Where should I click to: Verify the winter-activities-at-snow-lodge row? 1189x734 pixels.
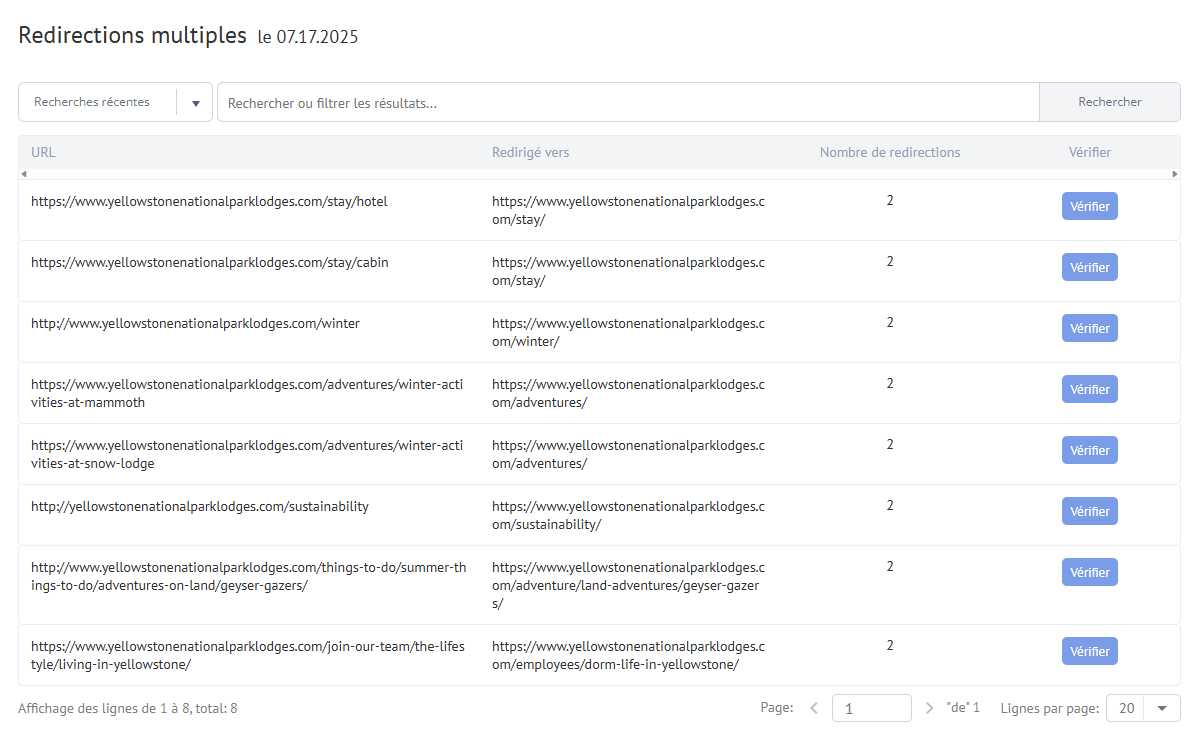[x=1090, y=450]
